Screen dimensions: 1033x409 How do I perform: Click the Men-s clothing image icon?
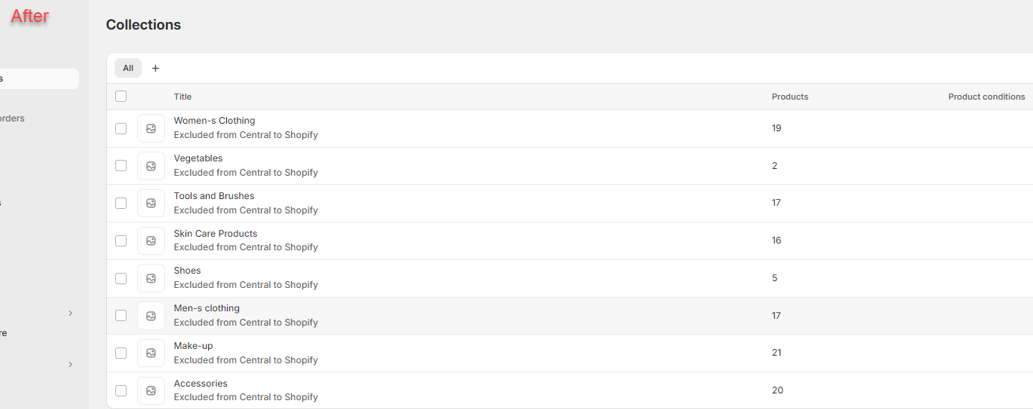coord(151,316)
